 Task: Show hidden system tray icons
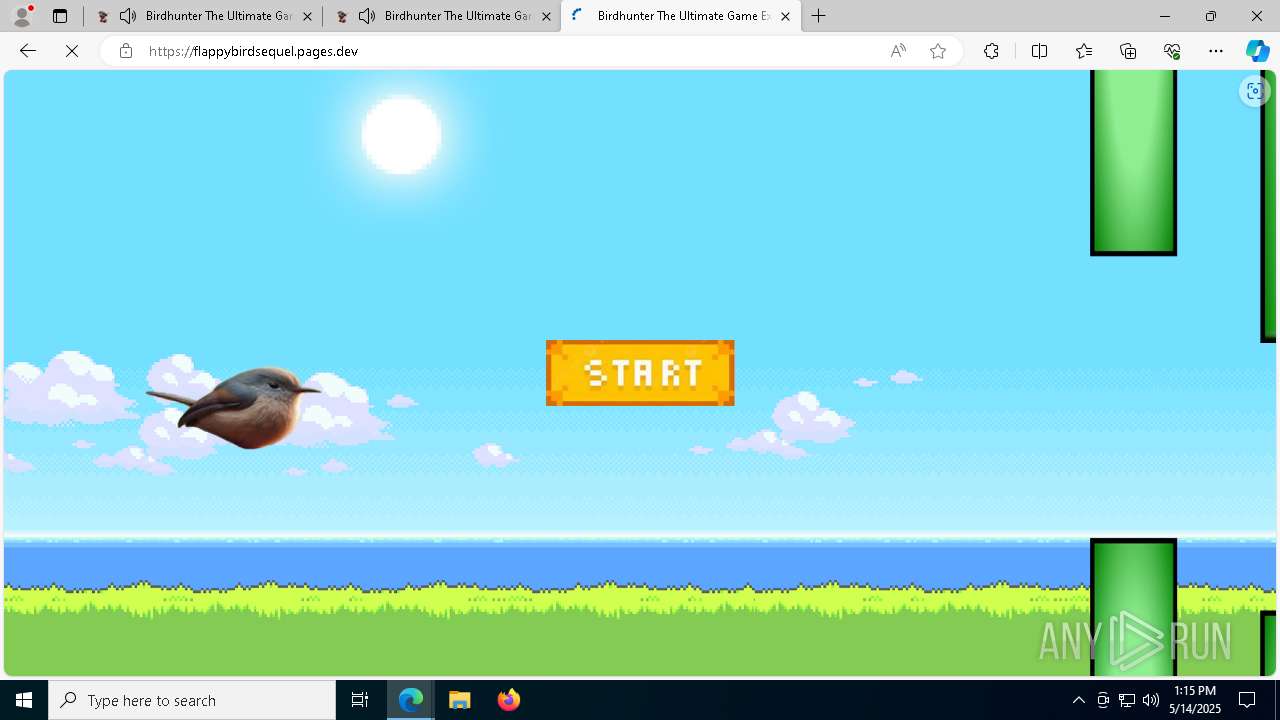(1078, 700)
